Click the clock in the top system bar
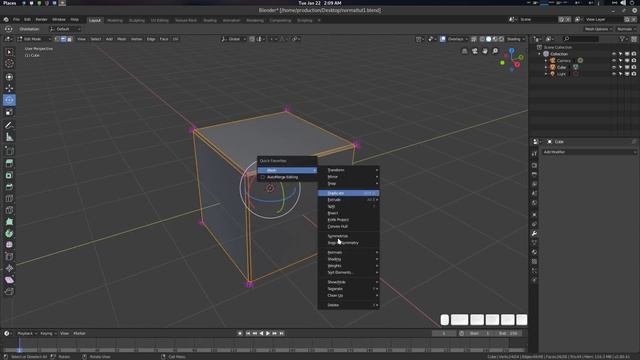The width and height of the screenshot is (640, 360). [x=320, y=3]
